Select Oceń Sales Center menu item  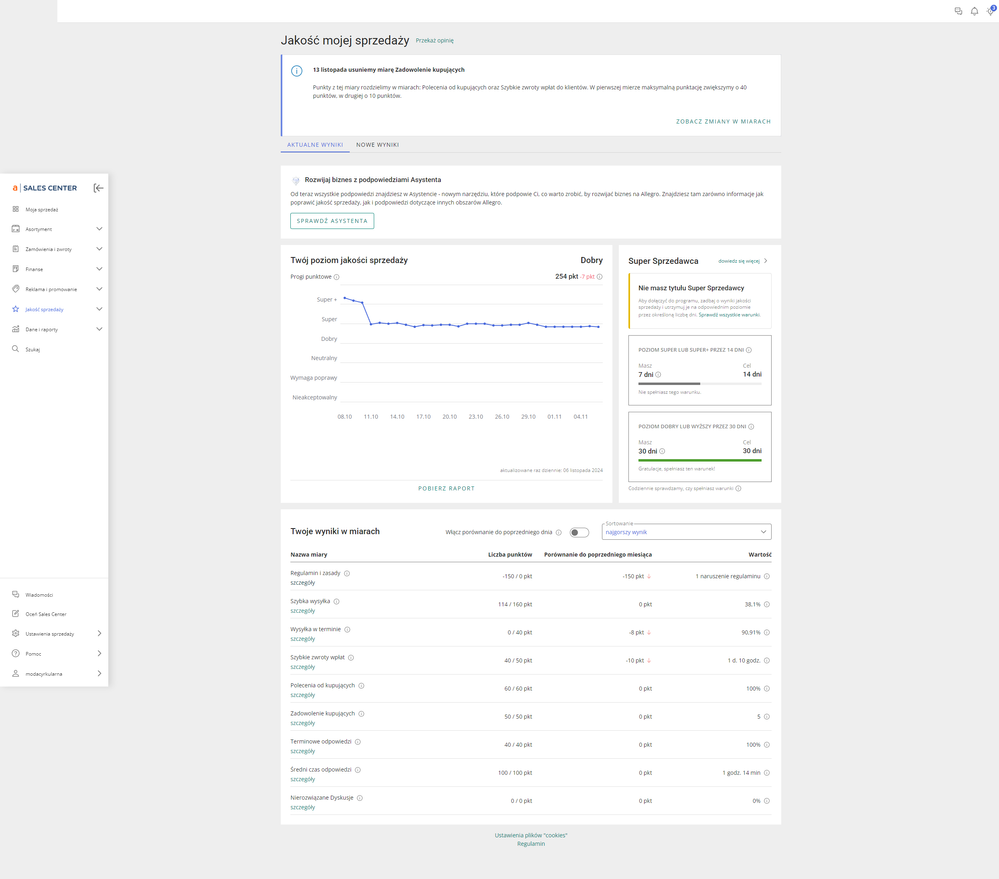[x=46, y=615]
